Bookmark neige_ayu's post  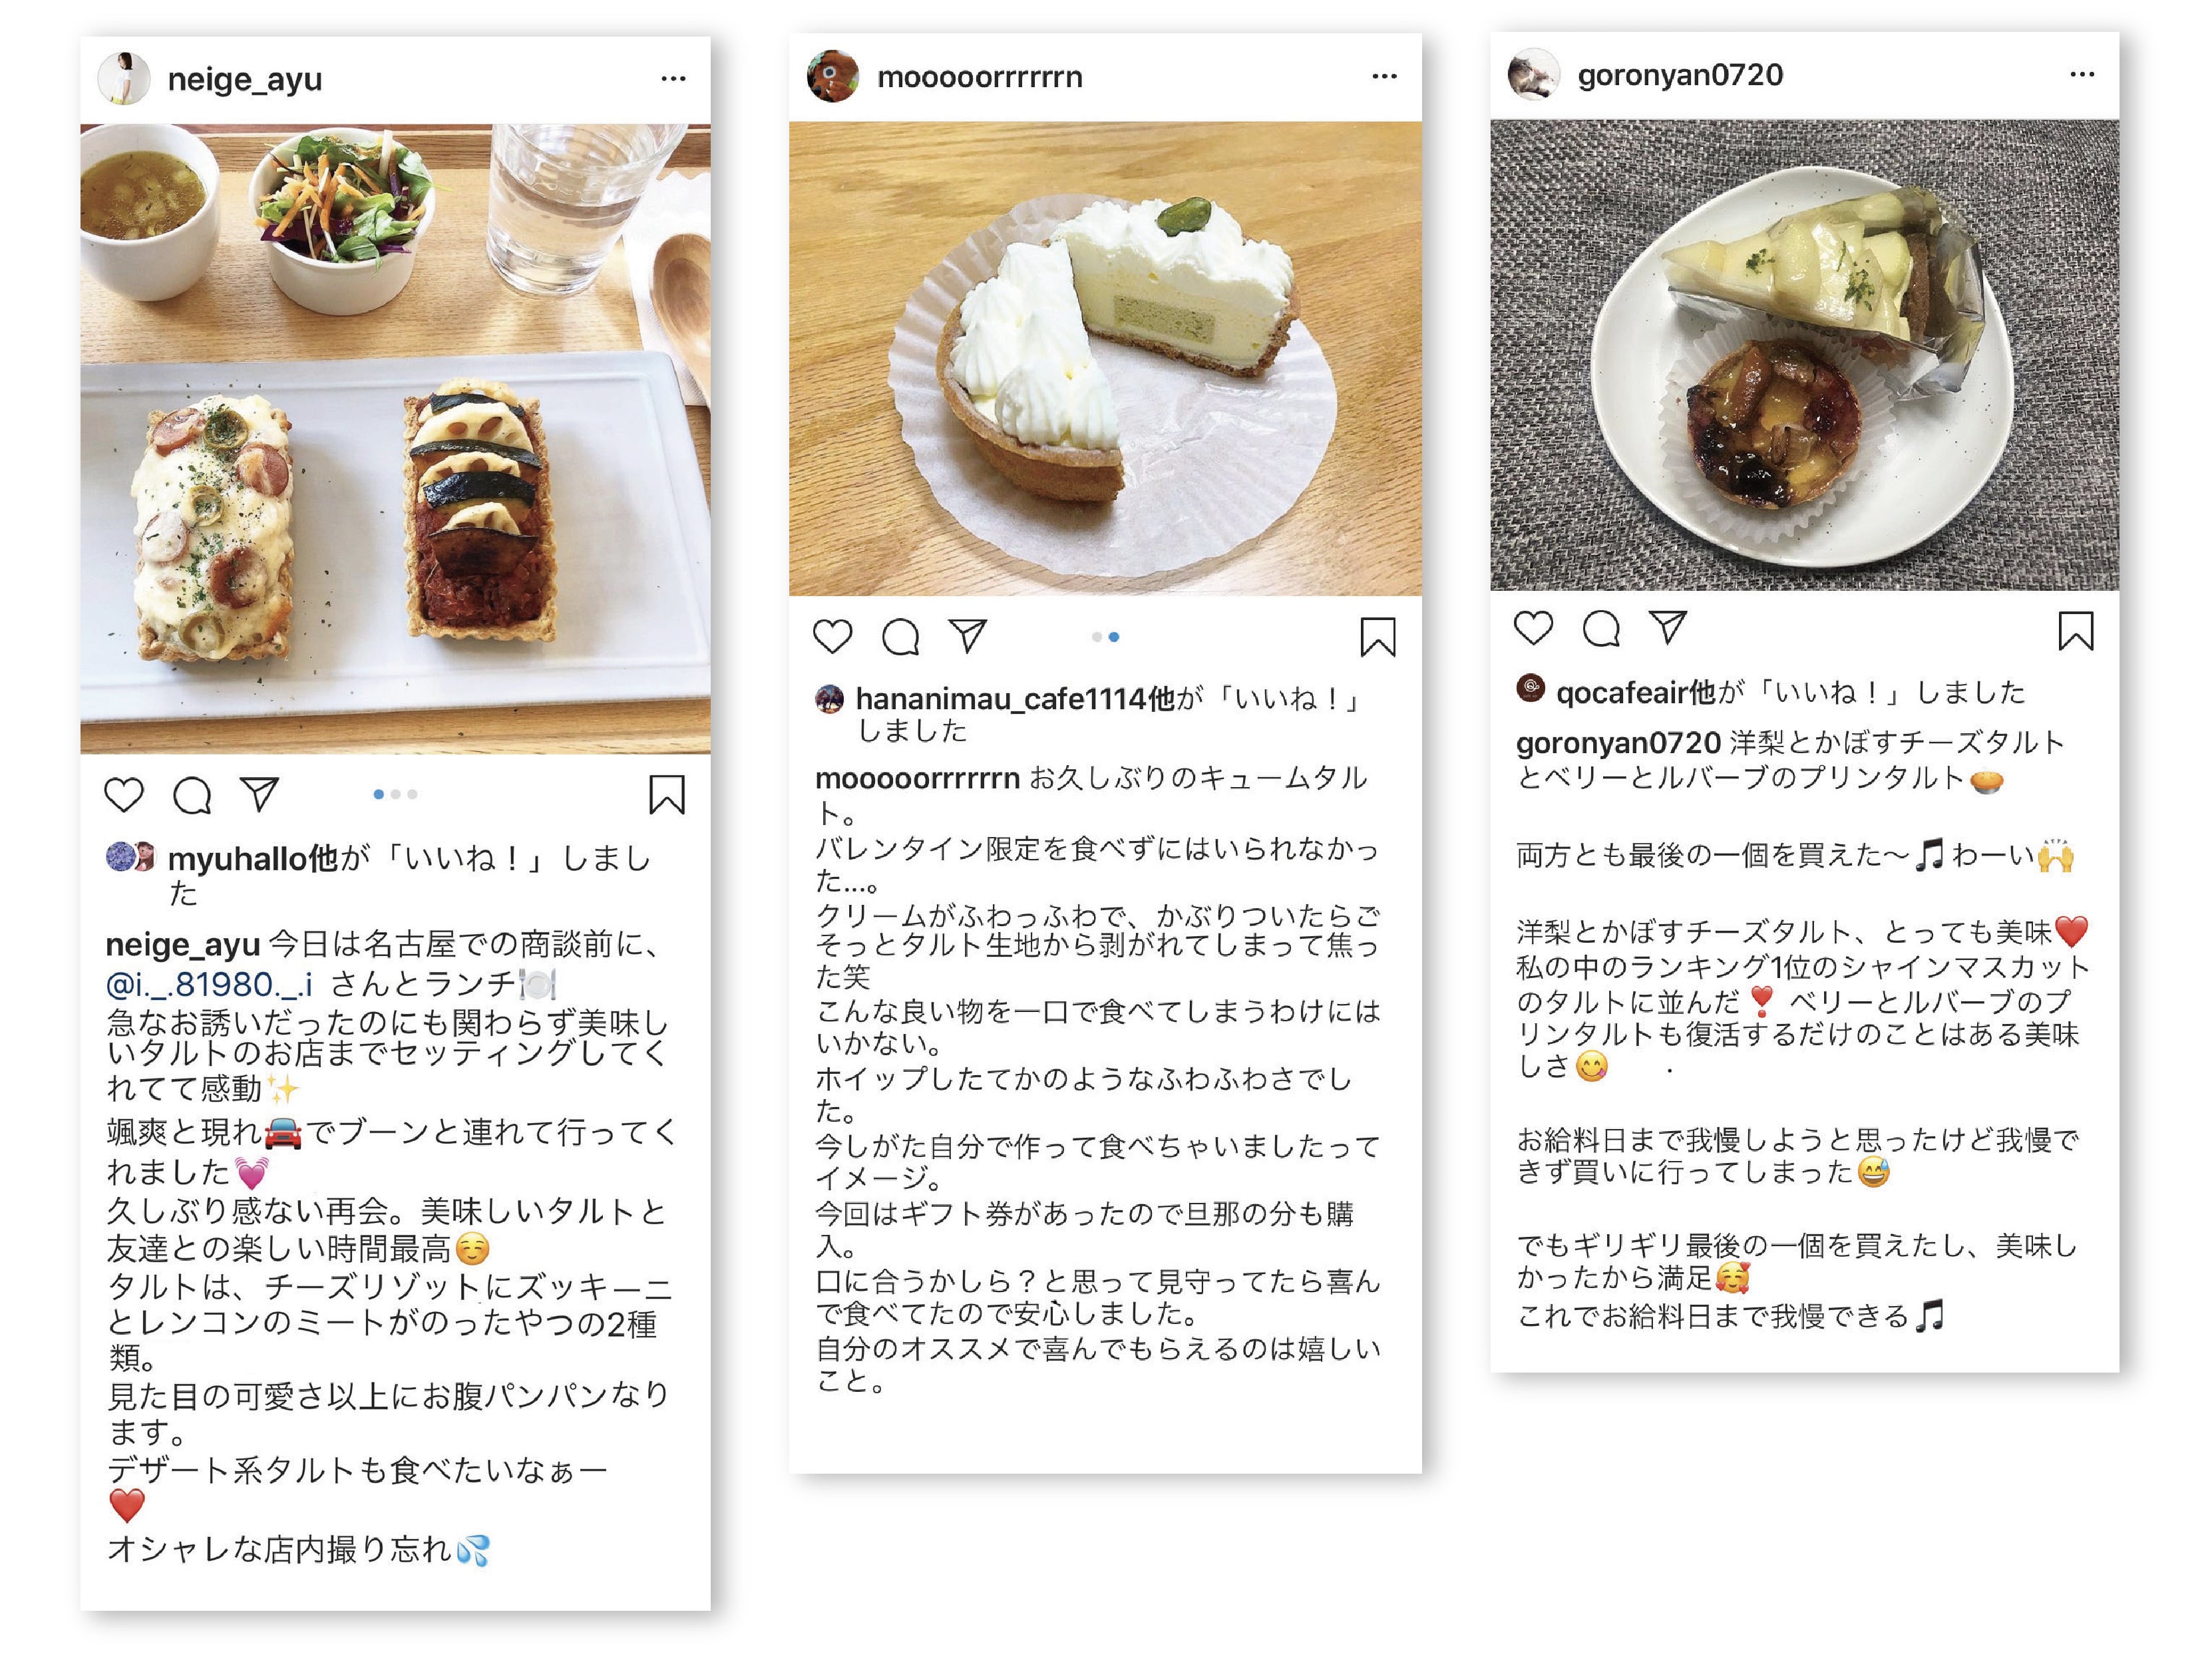tap(667, 795)
